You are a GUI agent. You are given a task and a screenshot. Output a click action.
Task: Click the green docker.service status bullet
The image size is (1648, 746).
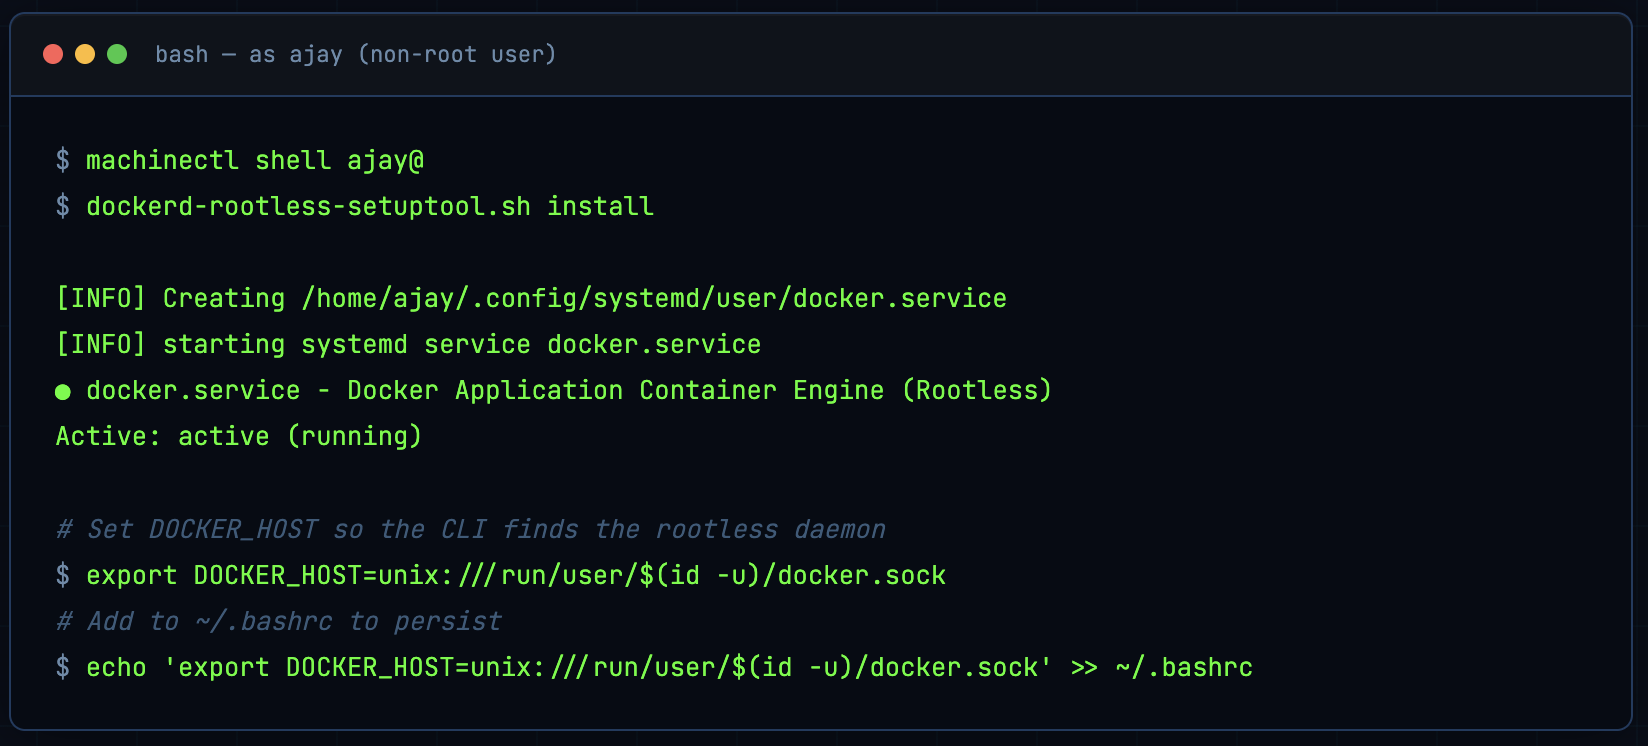pos(63,392)
